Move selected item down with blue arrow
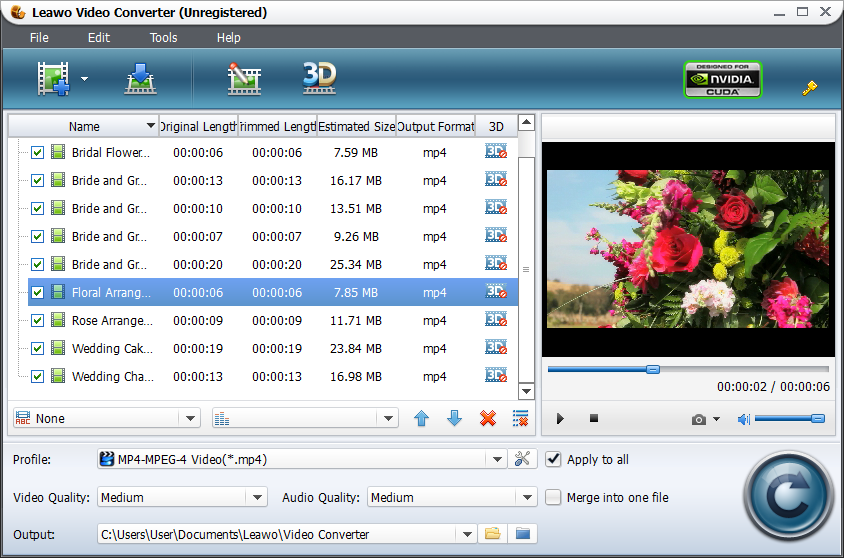Viewport: 844px width, 558px height. 455,418
